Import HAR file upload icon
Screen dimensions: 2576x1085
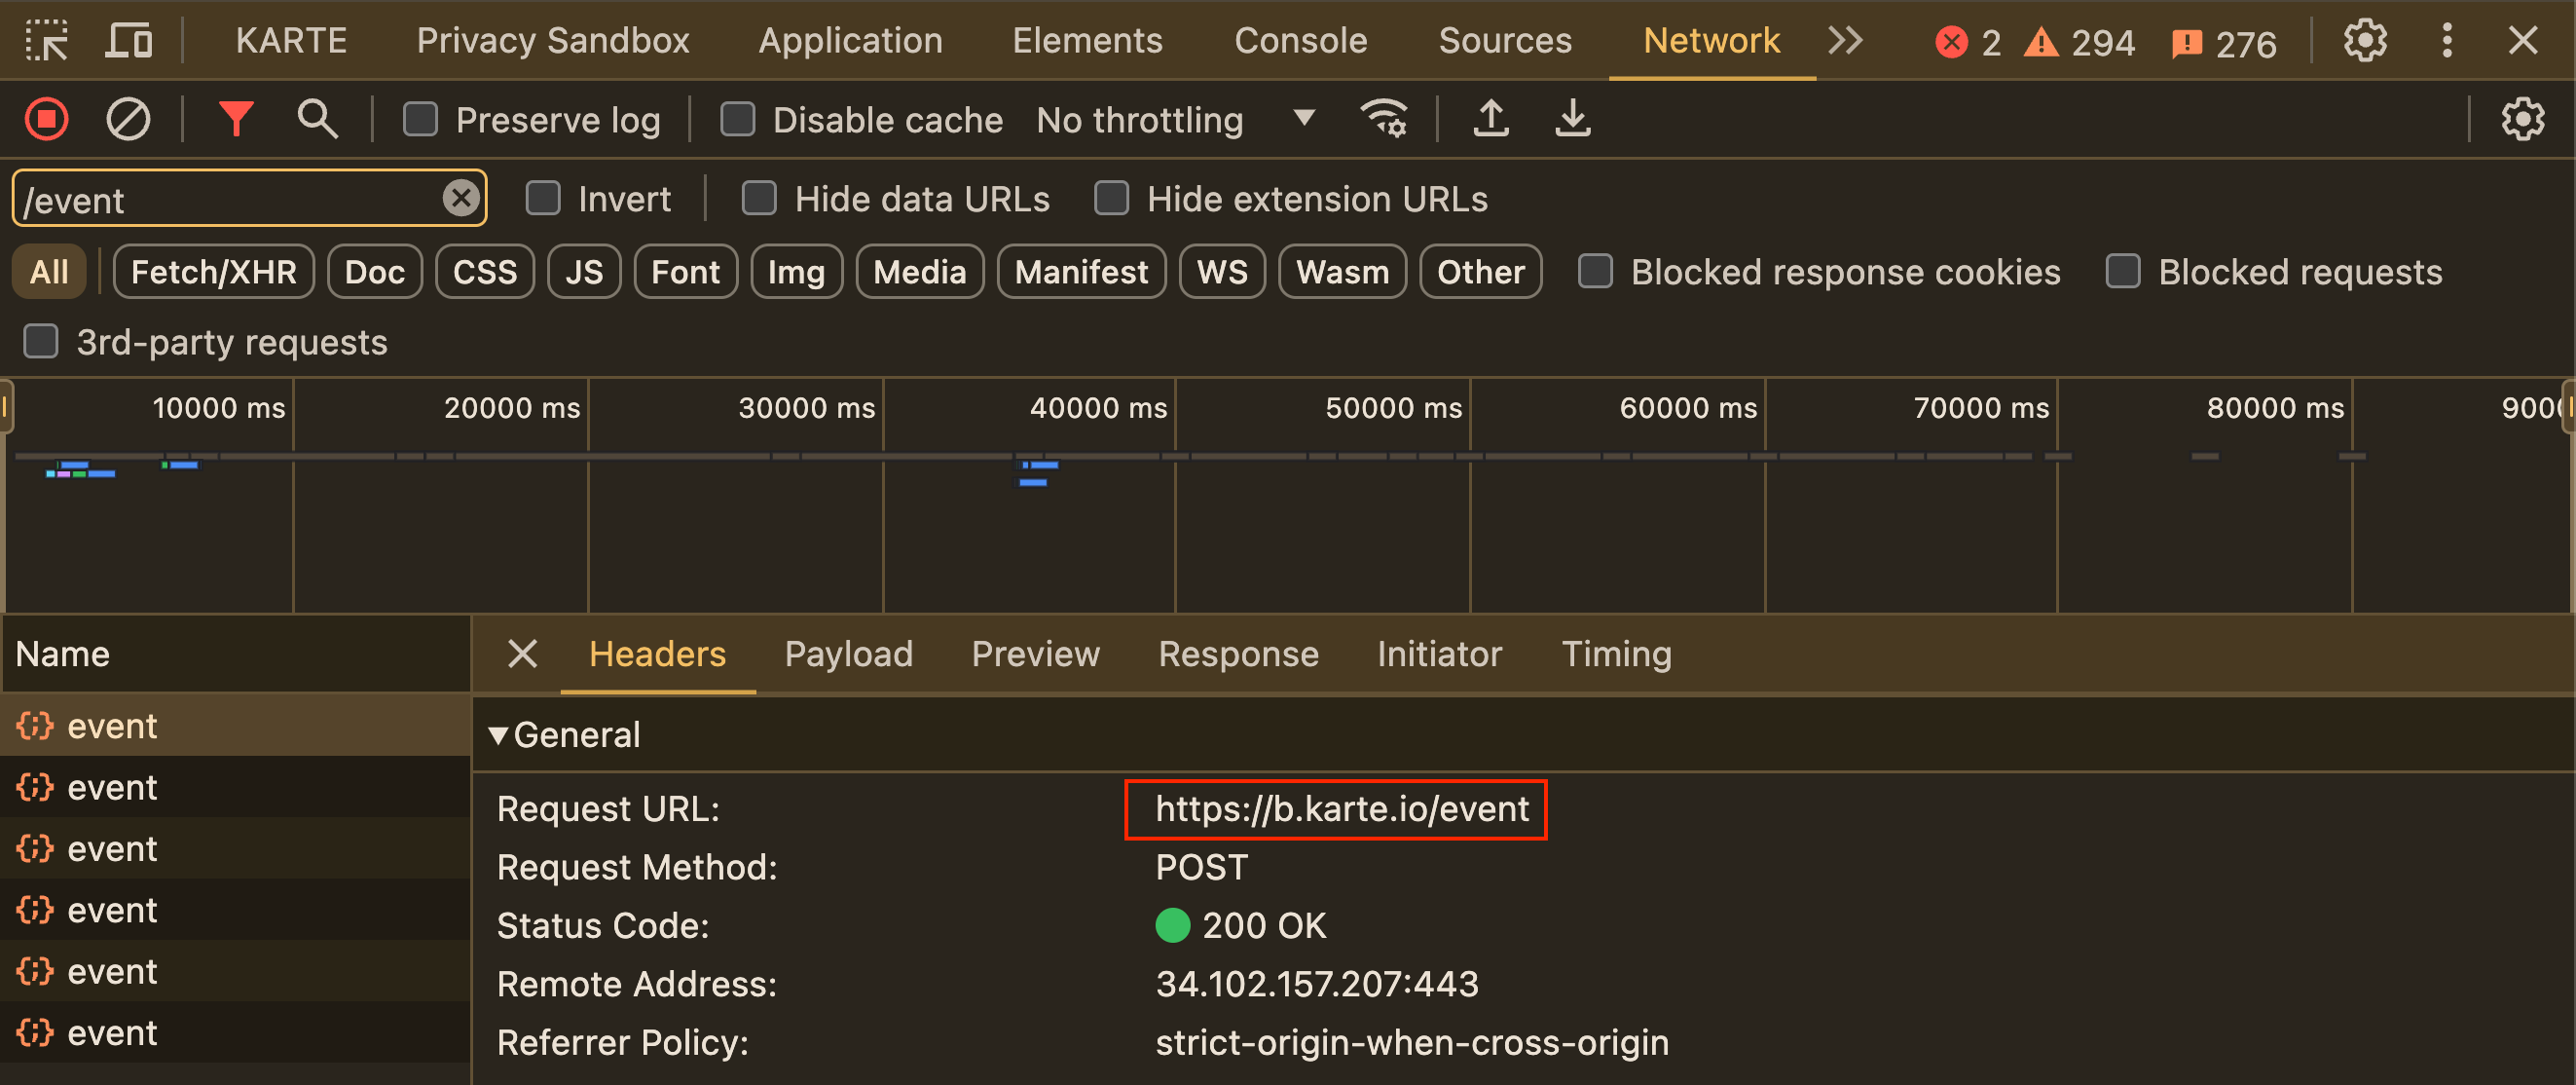[1491, 119]
